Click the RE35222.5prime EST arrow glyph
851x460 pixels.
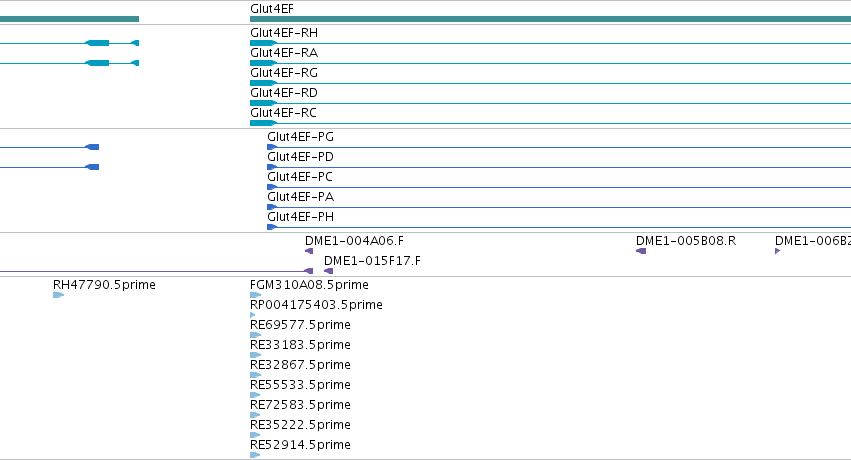coord(255,436)
